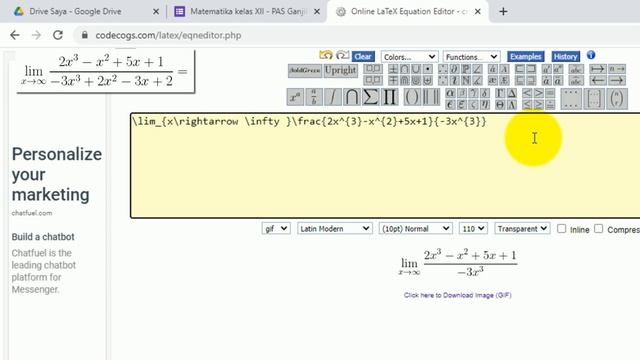Click inside the yellow LaTeX code text area
Image resolution: width=640 pixels, height=360 pixels.
pos(385,165)
